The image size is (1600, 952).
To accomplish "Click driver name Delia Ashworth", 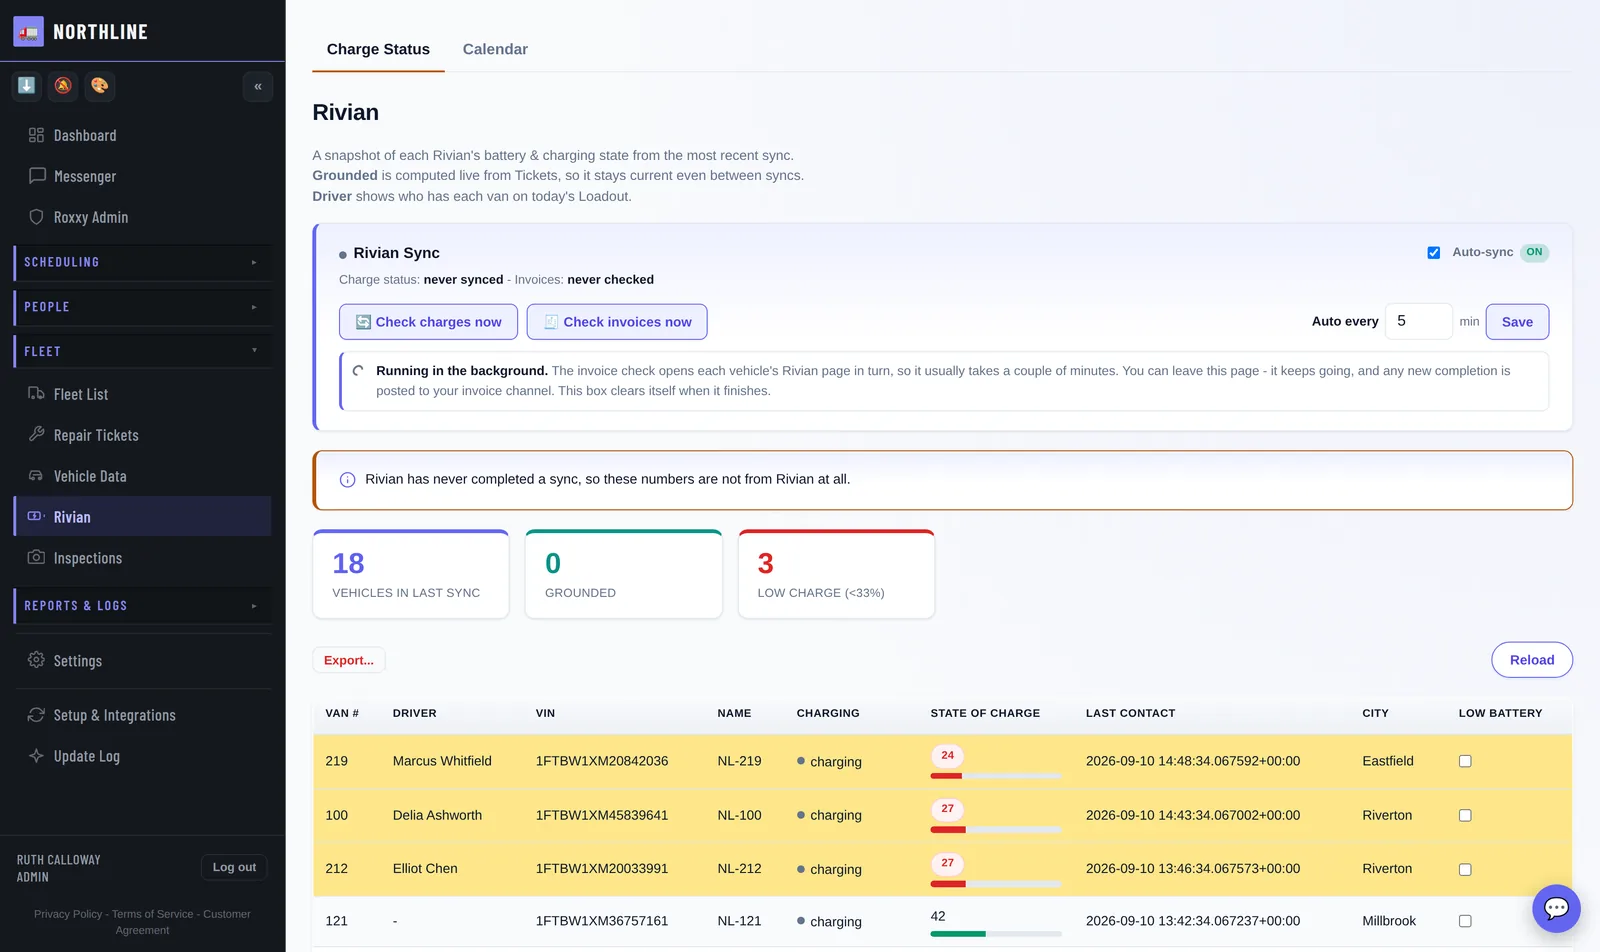I will (437, 815).
